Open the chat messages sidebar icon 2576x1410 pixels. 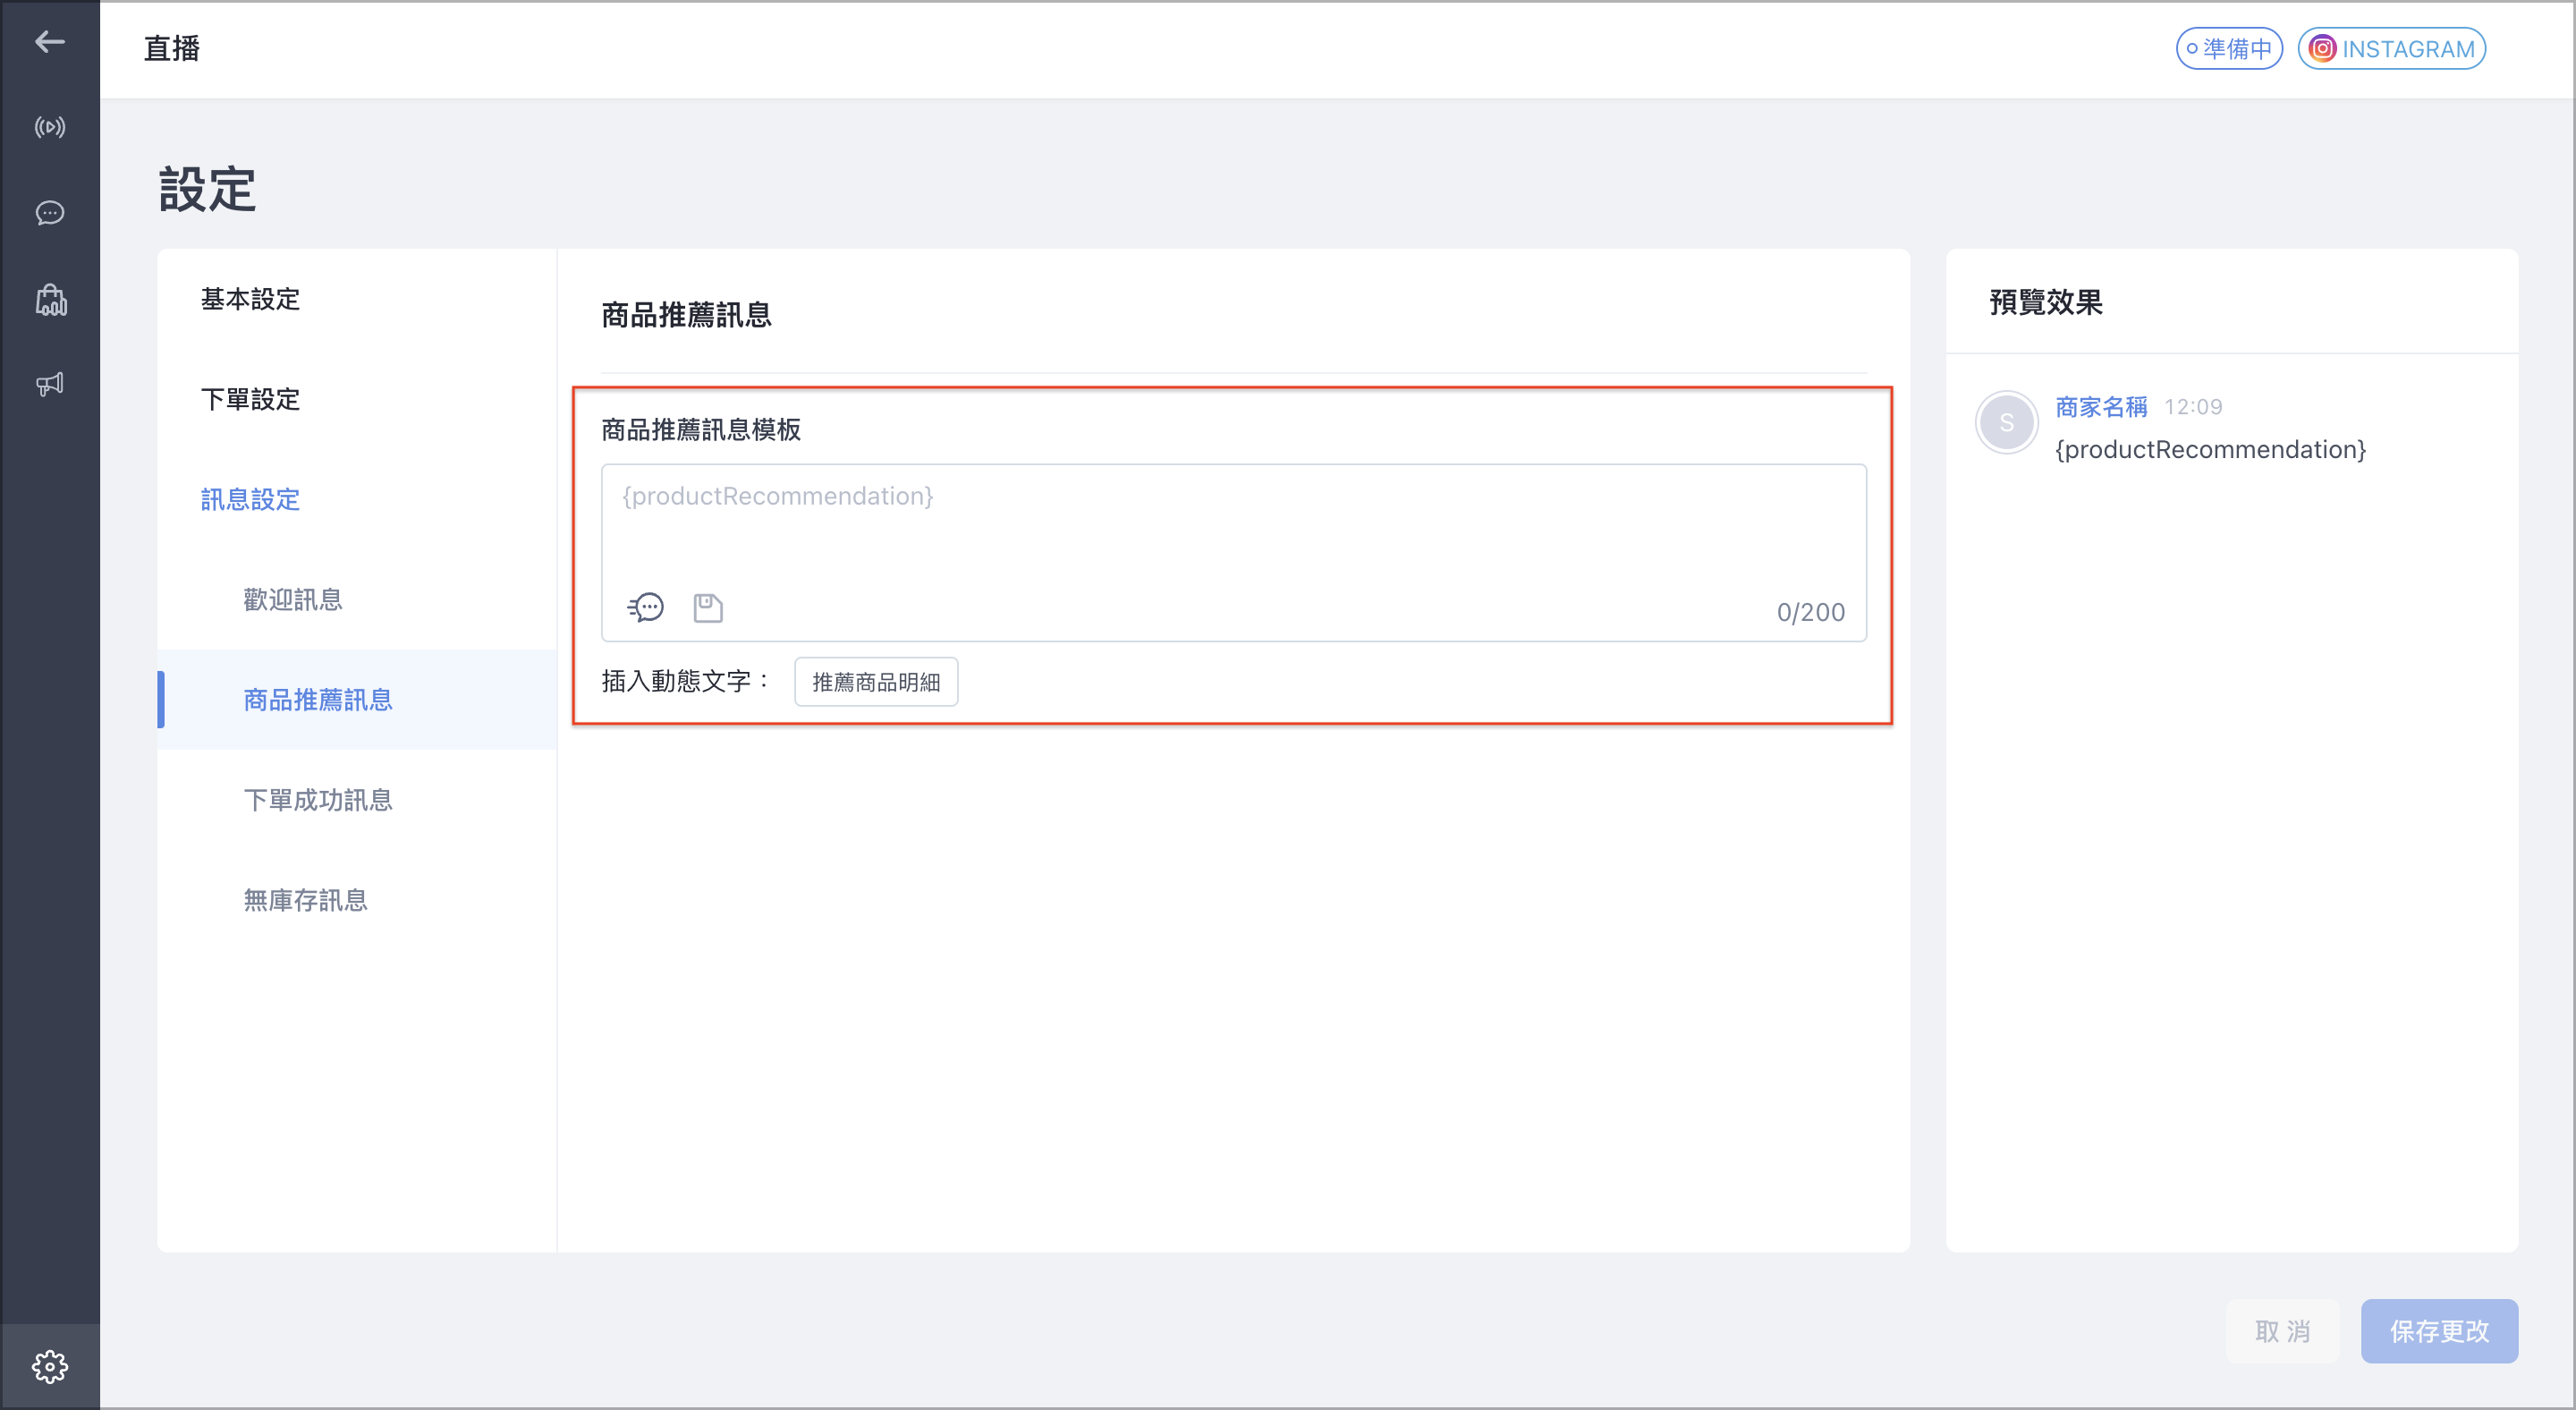[x=50, y=213]
